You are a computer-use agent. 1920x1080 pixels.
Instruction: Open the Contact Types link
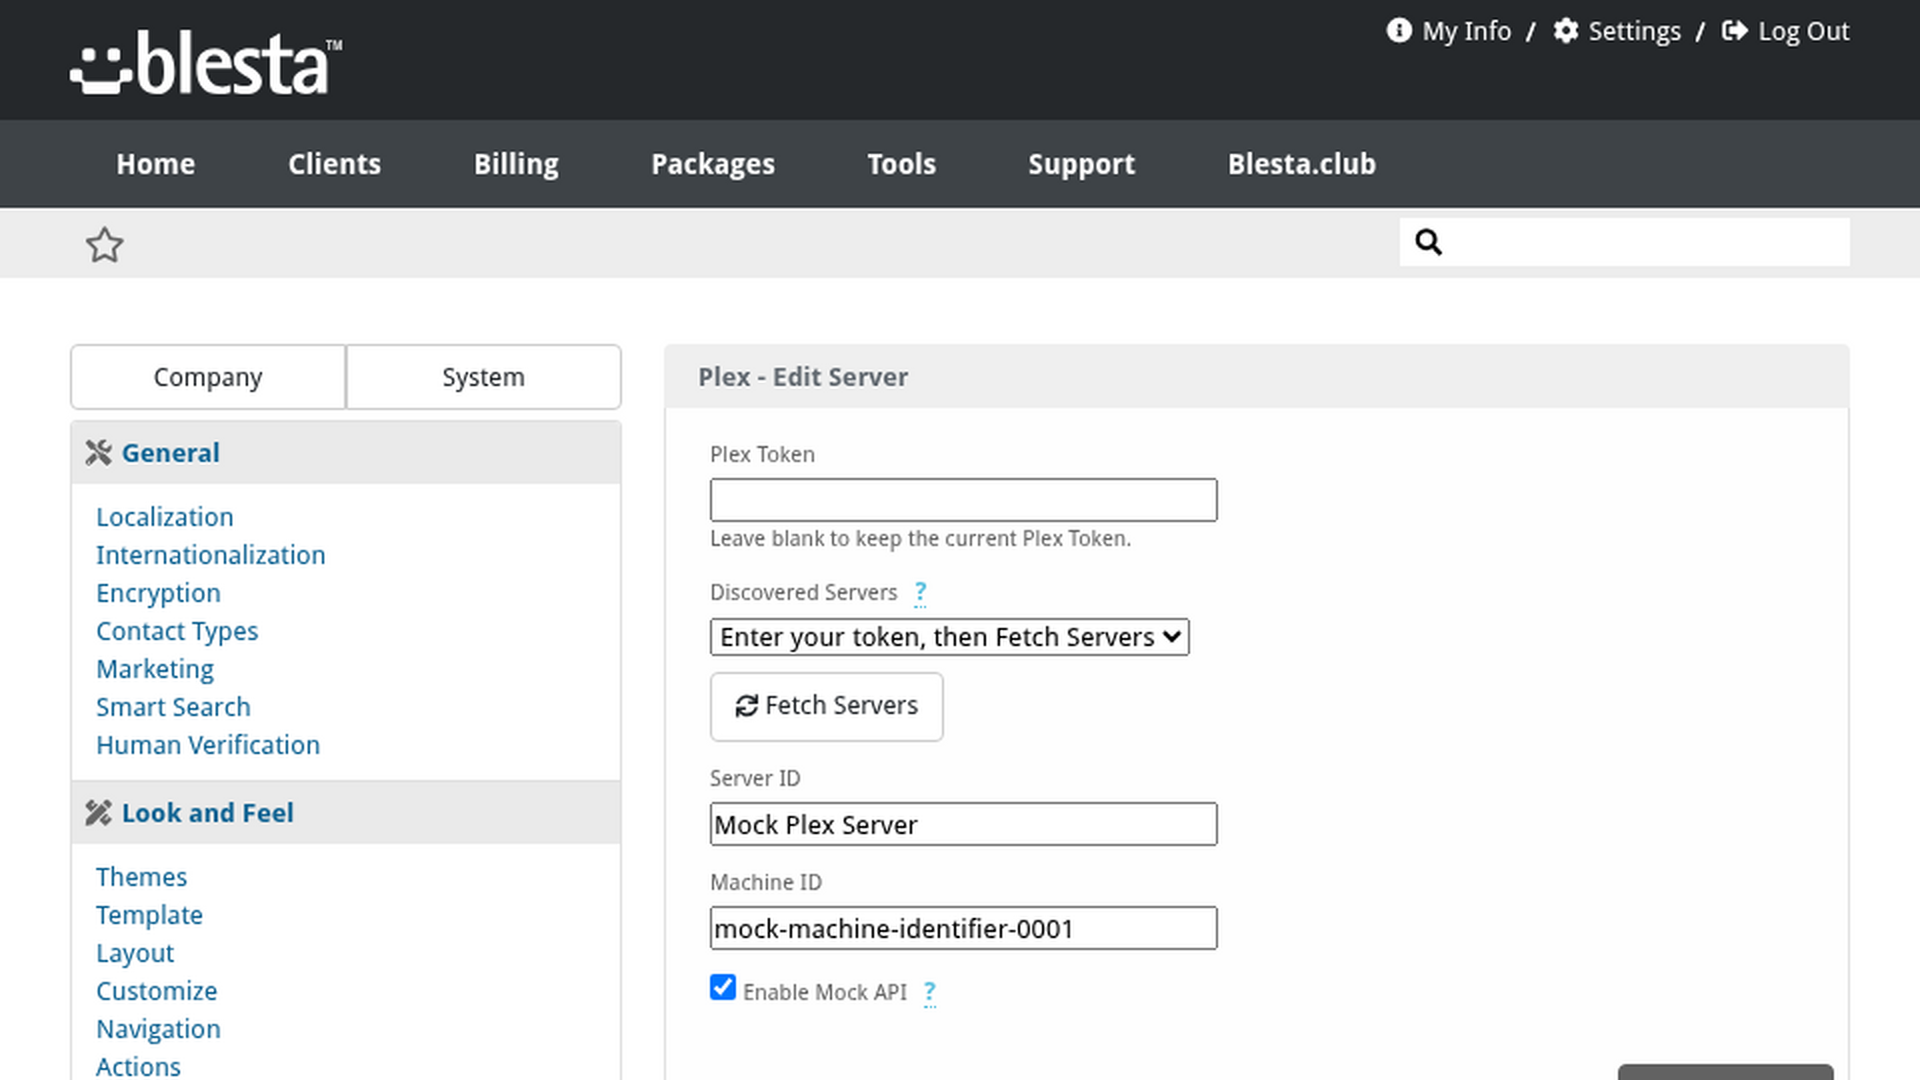click(x=177, y=631)
